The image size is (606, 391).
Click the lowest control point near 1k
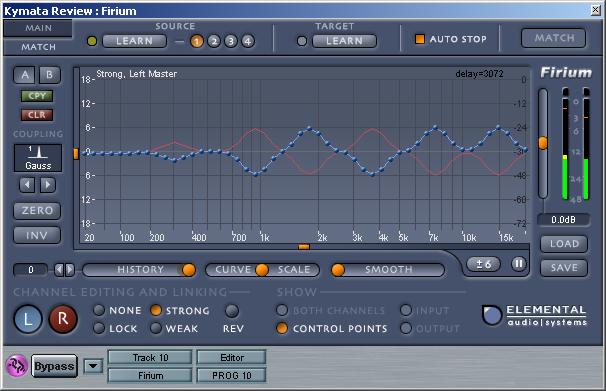(x=255, y=174)
